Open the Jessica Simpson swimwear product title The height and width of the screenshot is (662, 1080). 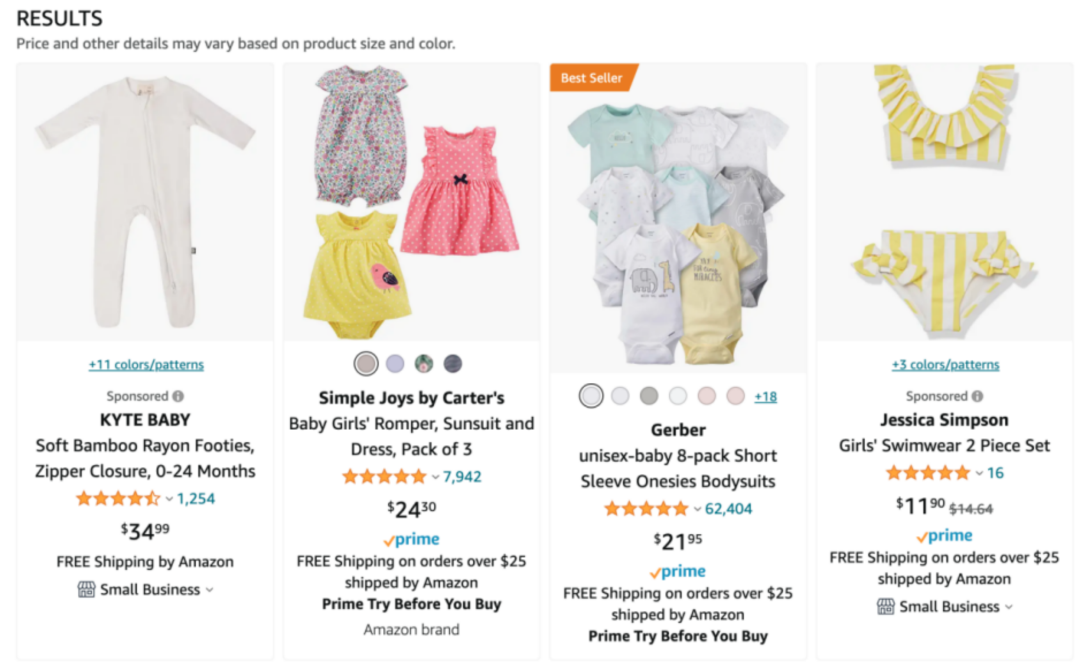944,446
